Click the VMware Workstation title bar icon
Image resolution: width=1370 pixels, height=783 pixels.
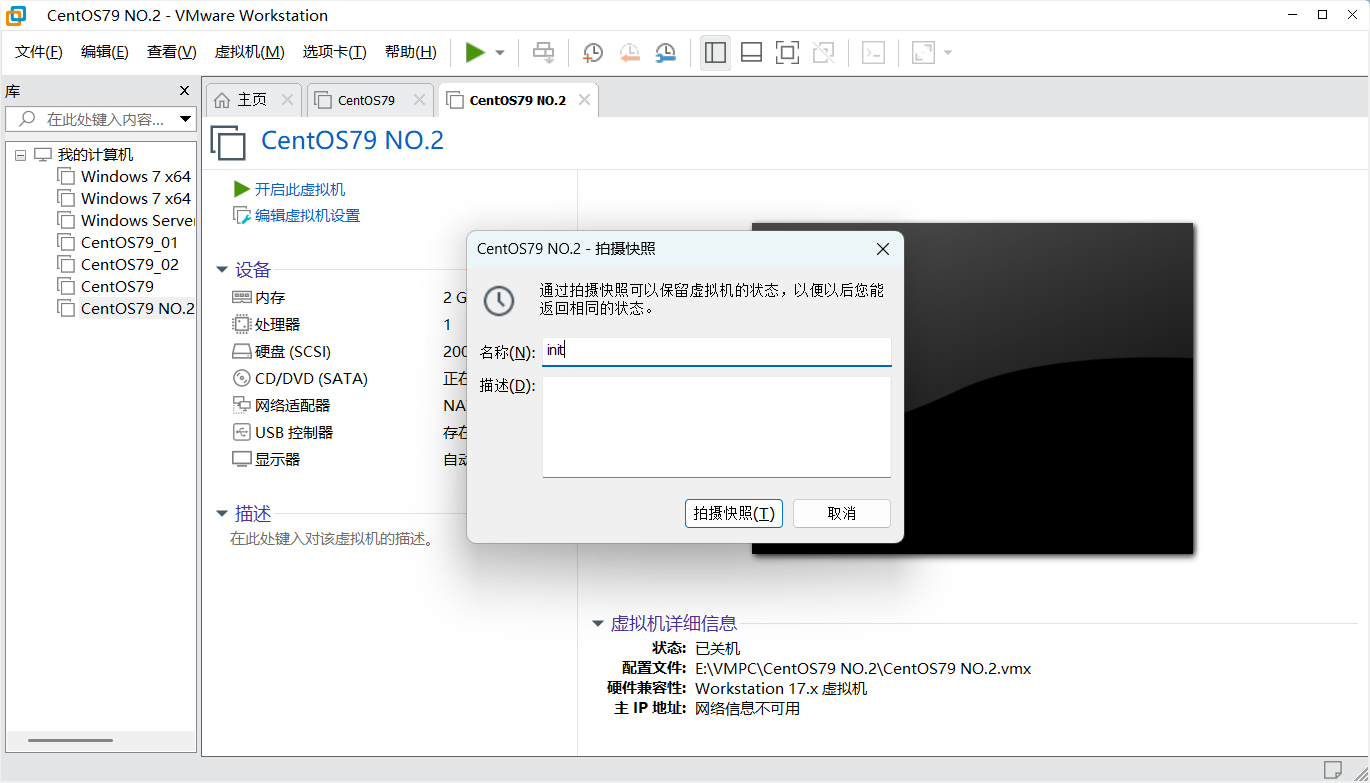[16, 15]
